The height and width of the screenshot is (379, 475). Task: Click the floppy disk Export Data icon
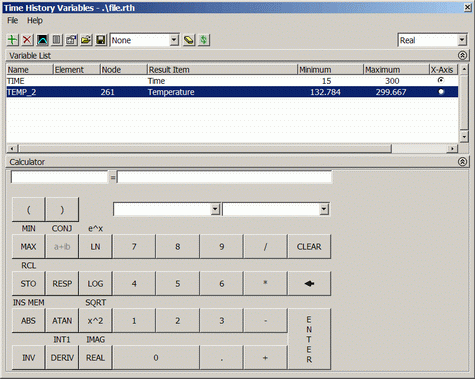(101, 40)
